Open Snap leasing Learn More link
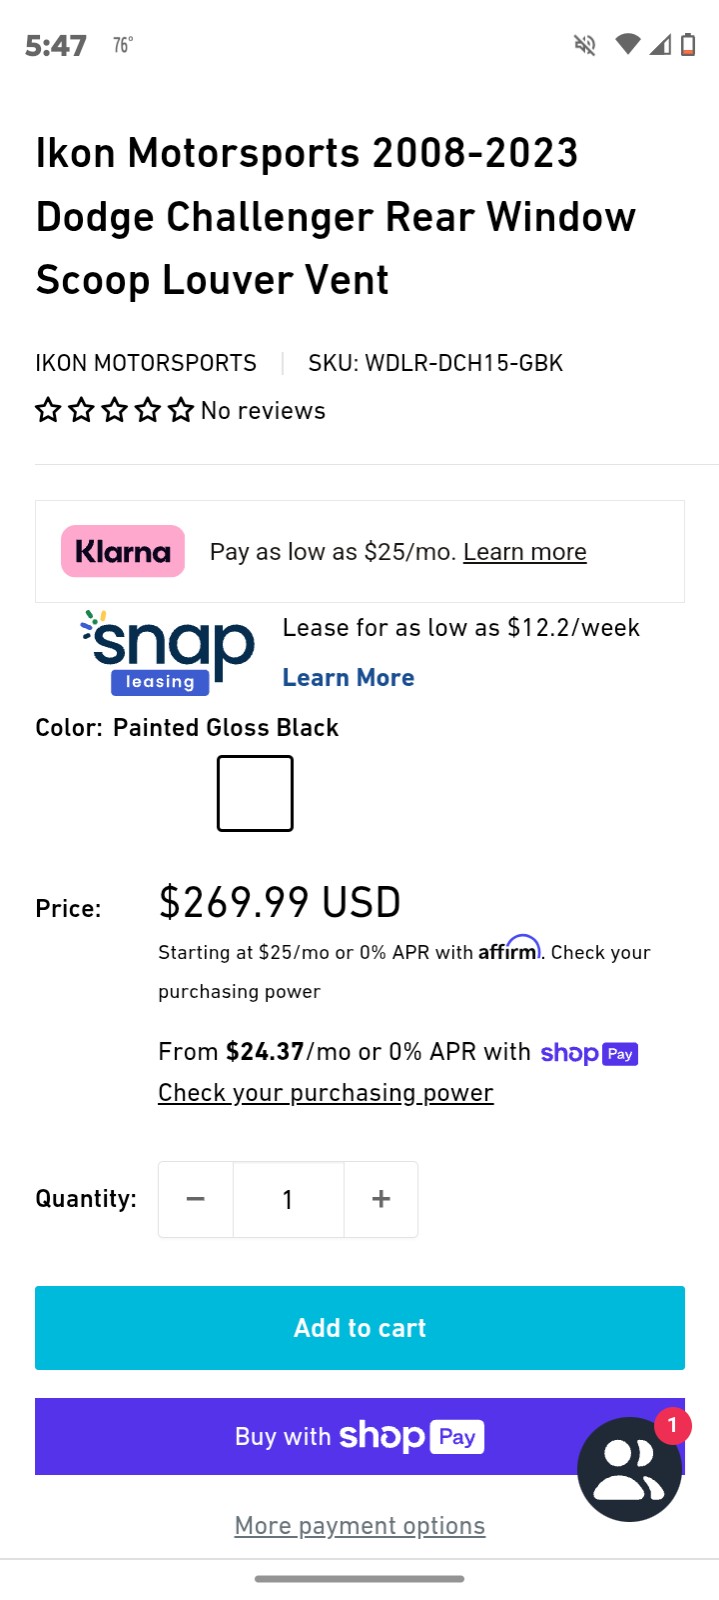The image size is (719, 1600). [x=348, y=678]
